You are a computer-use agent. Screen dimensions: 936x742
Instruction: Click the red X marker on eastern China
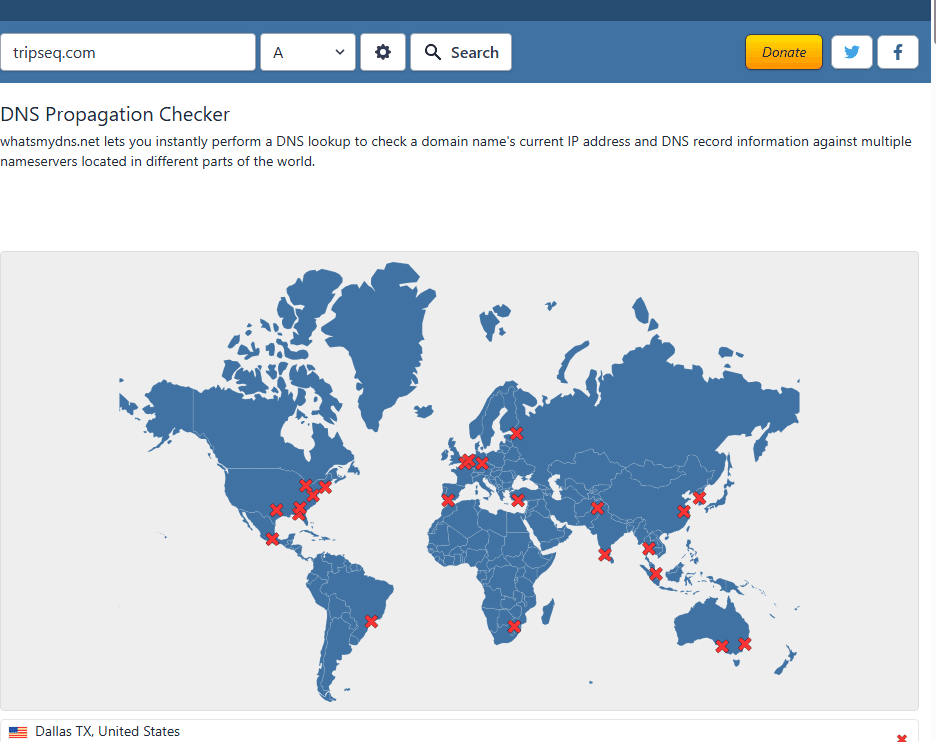pyautogui.click(x=683, y=512)
